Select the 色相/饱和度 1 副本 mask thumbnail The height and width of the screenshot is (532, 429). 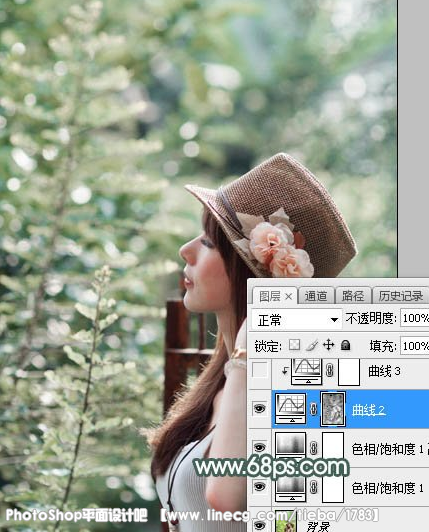[333, 445]
